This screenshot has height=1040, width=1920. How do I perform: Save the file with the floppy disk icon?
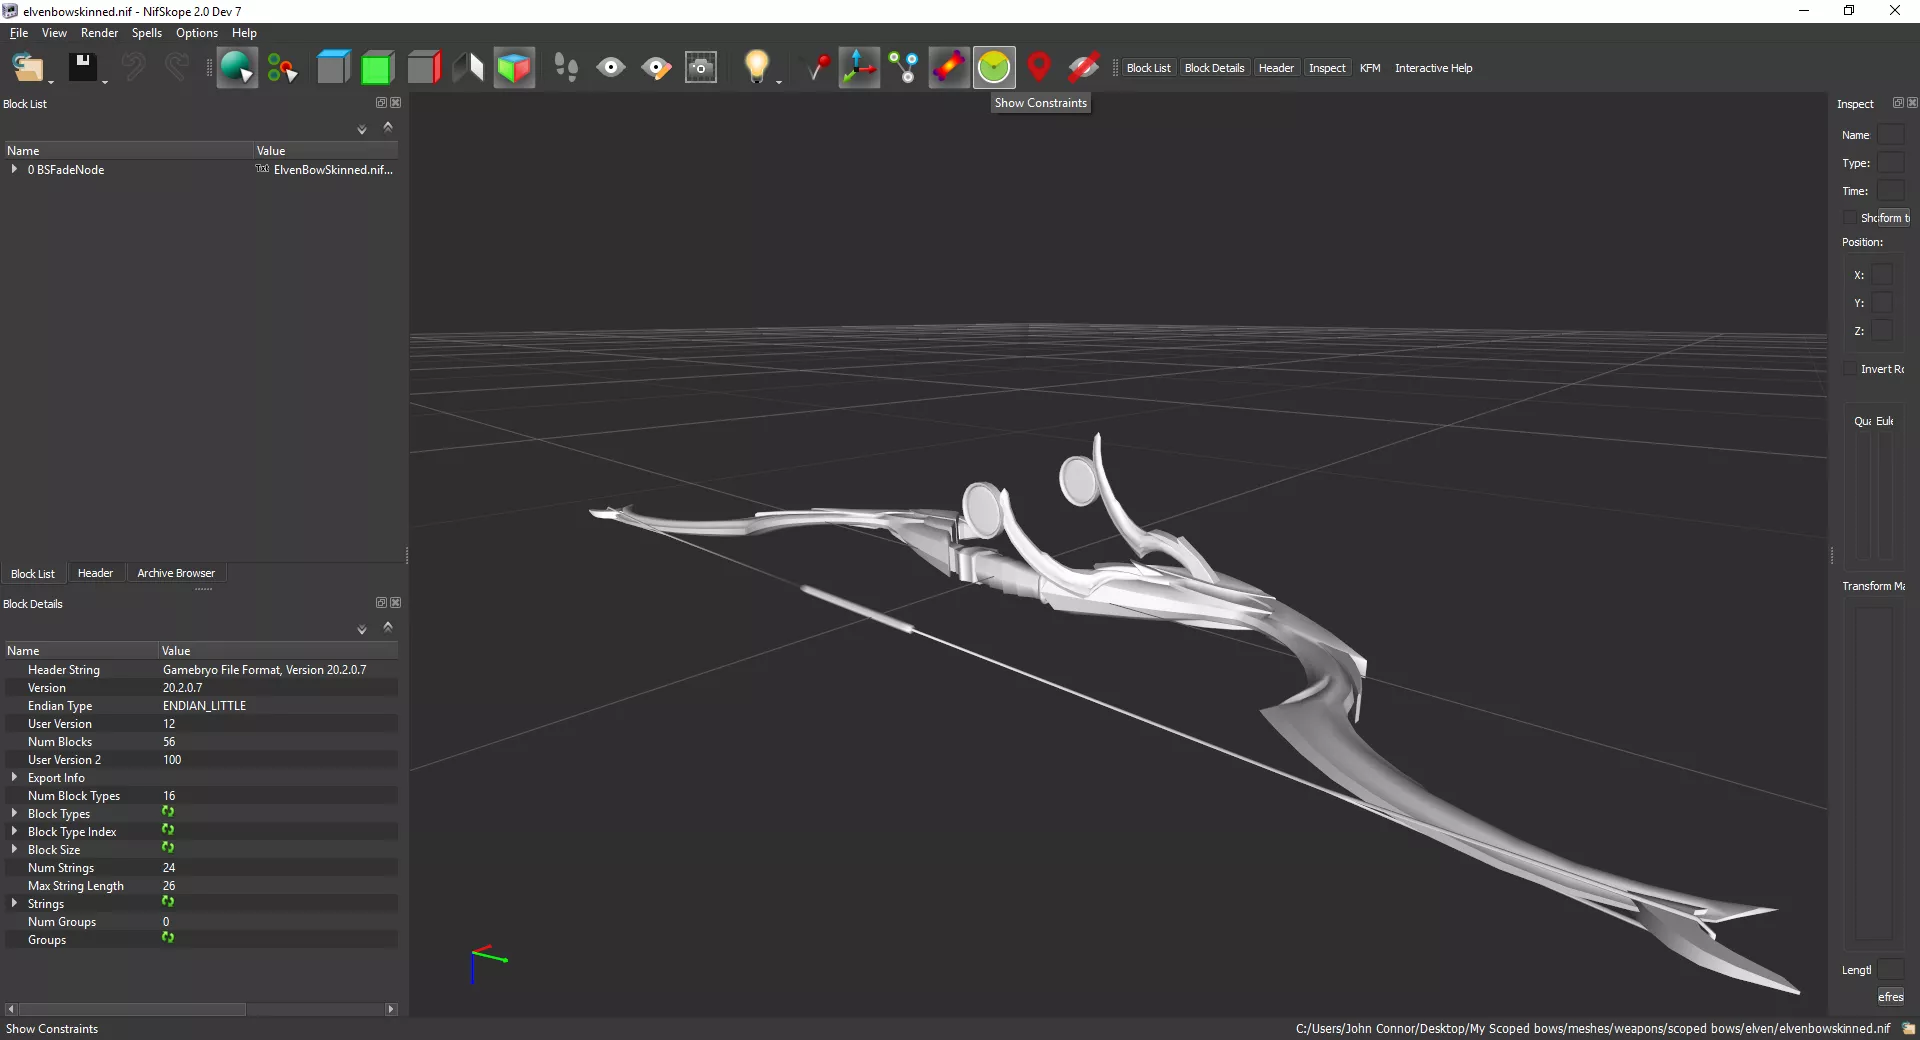(x=82, y=68)
